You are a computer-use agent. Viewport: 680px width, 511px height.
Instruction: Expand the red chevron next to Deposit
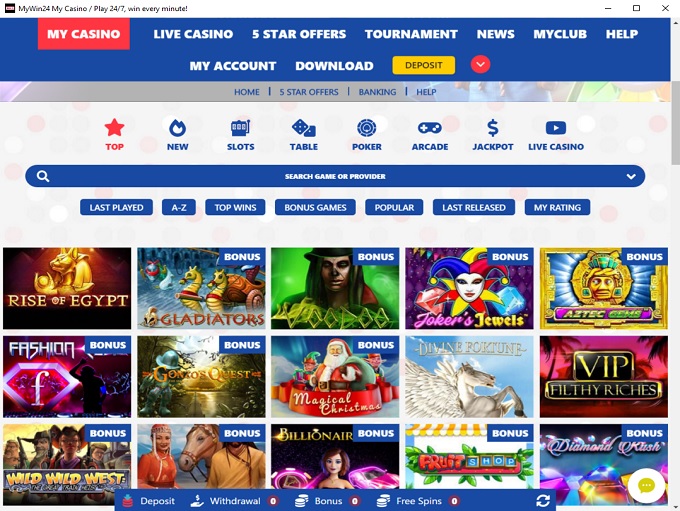pos(481,65)
